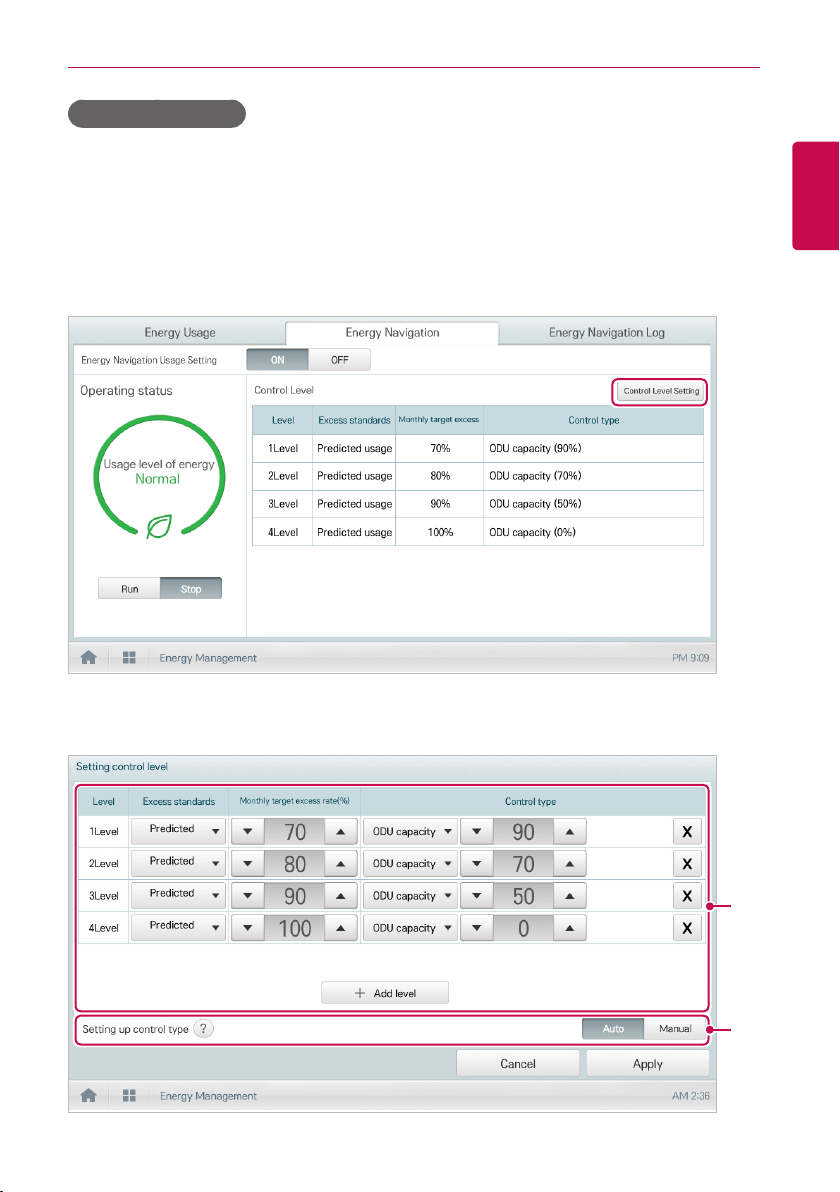Click ODU capacity (0%) cell in table

point(593,532)
